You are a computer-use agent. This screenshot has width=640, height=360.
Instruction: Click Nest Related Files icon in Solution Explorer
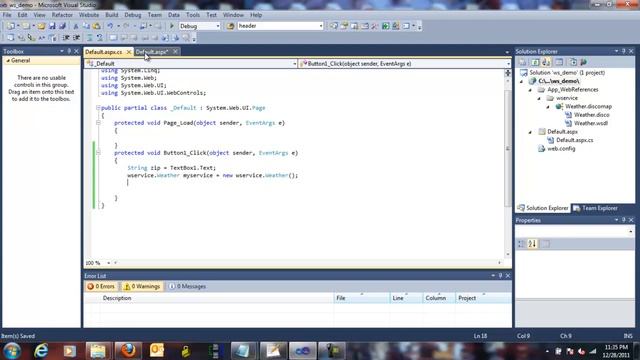pos(547,62)
